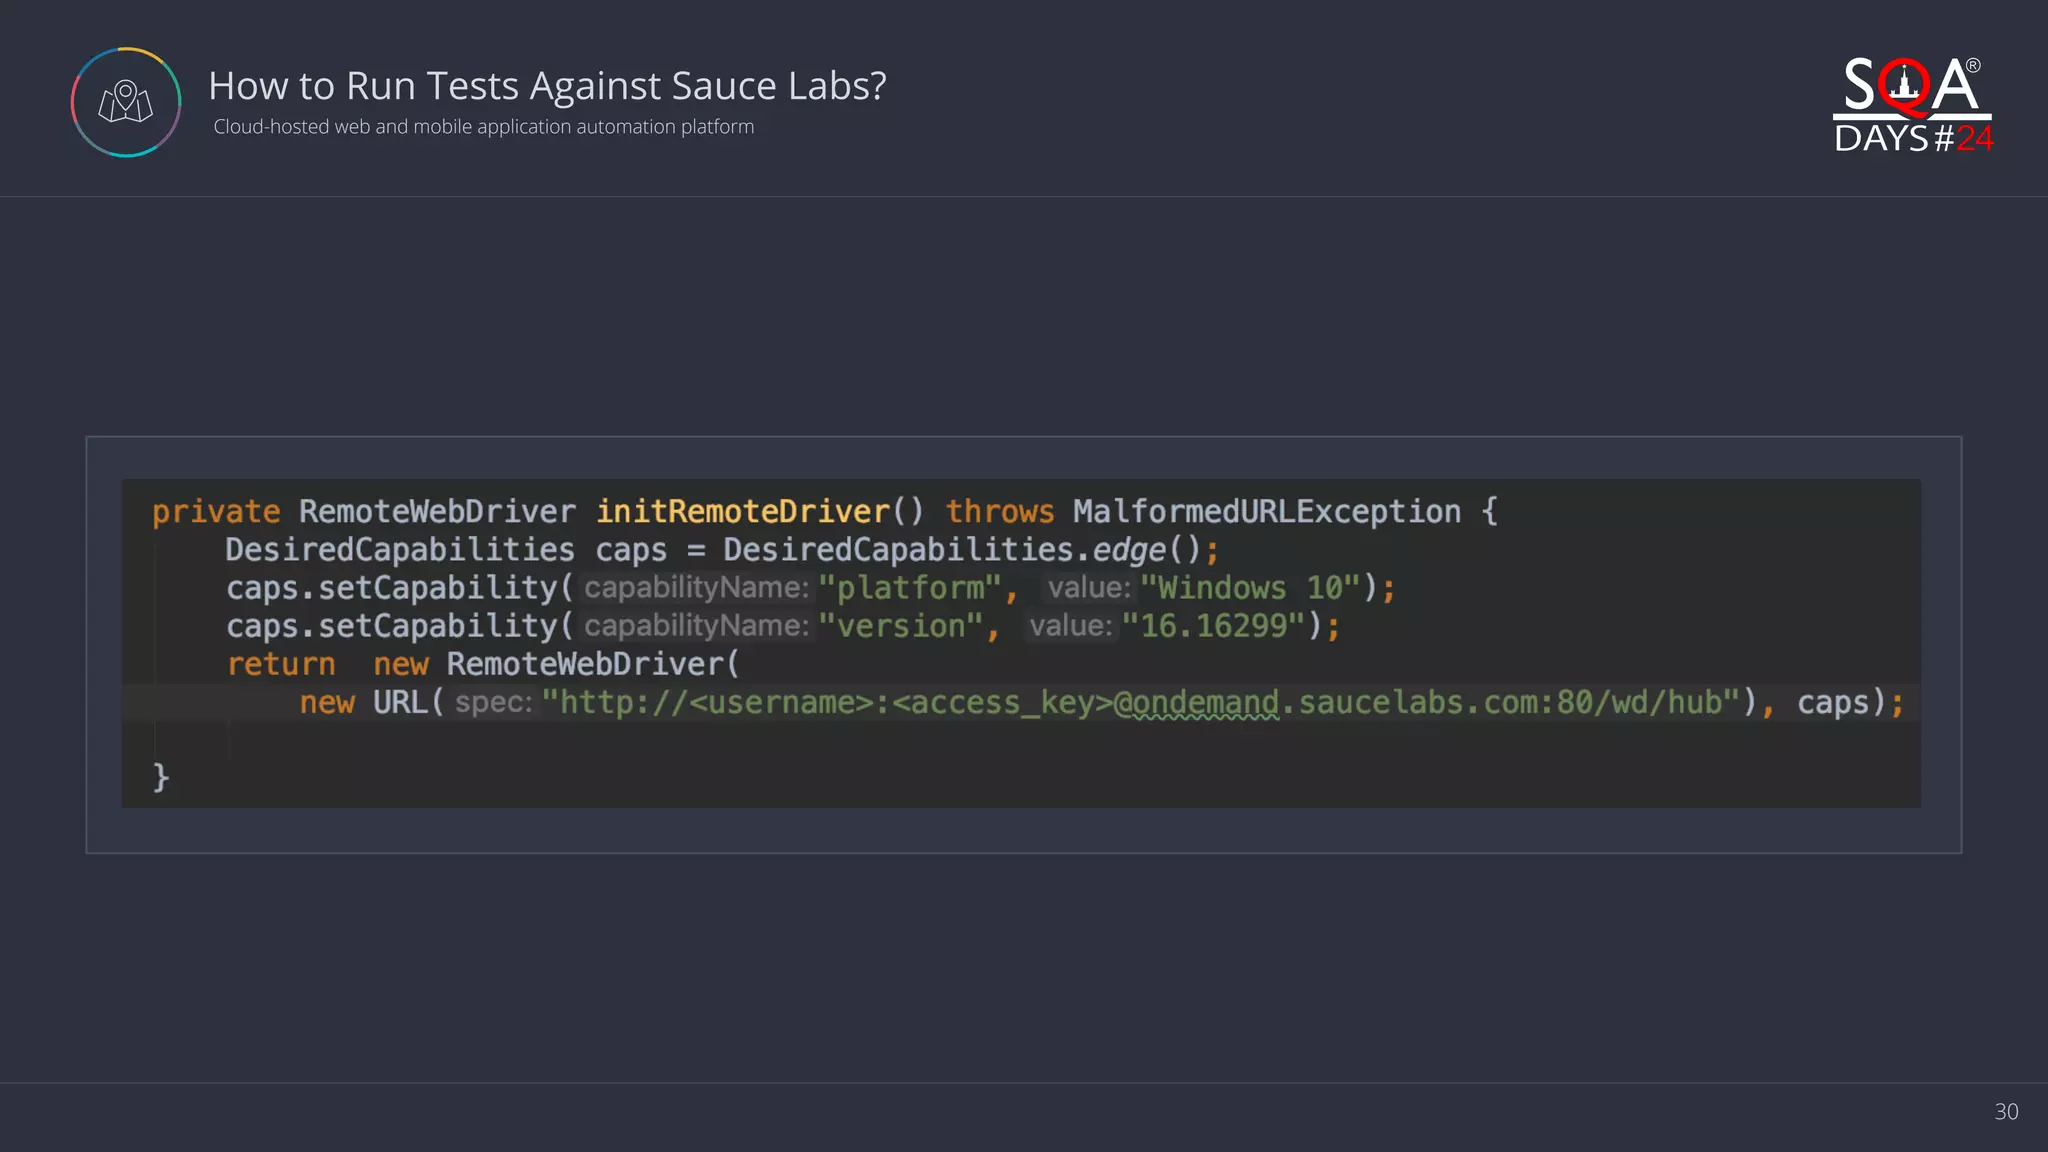This screenshot has width=2048, height=1152.
Task: Click the "return" keyword
Action: tap(281, 664)
